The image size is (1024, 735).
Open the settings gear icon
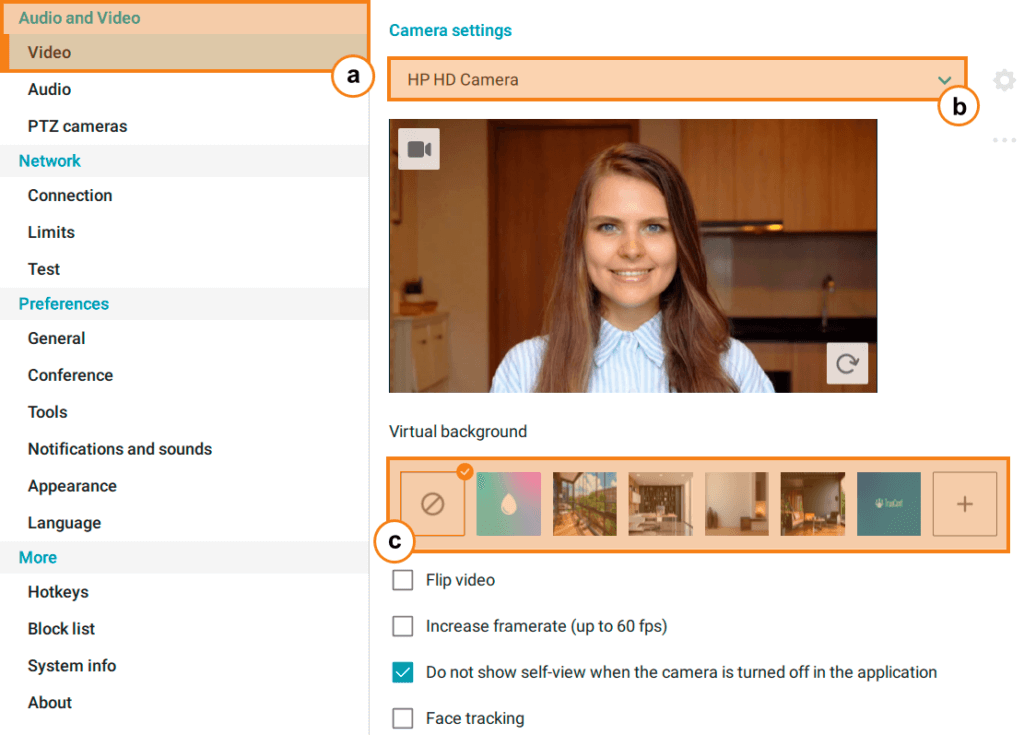1004,80
